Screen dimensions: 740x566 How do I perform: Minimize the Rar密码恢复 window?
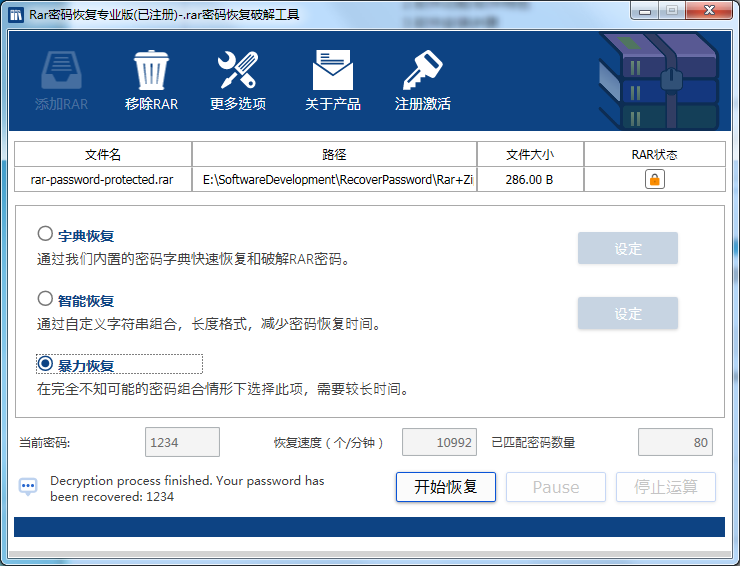[645, 11]
